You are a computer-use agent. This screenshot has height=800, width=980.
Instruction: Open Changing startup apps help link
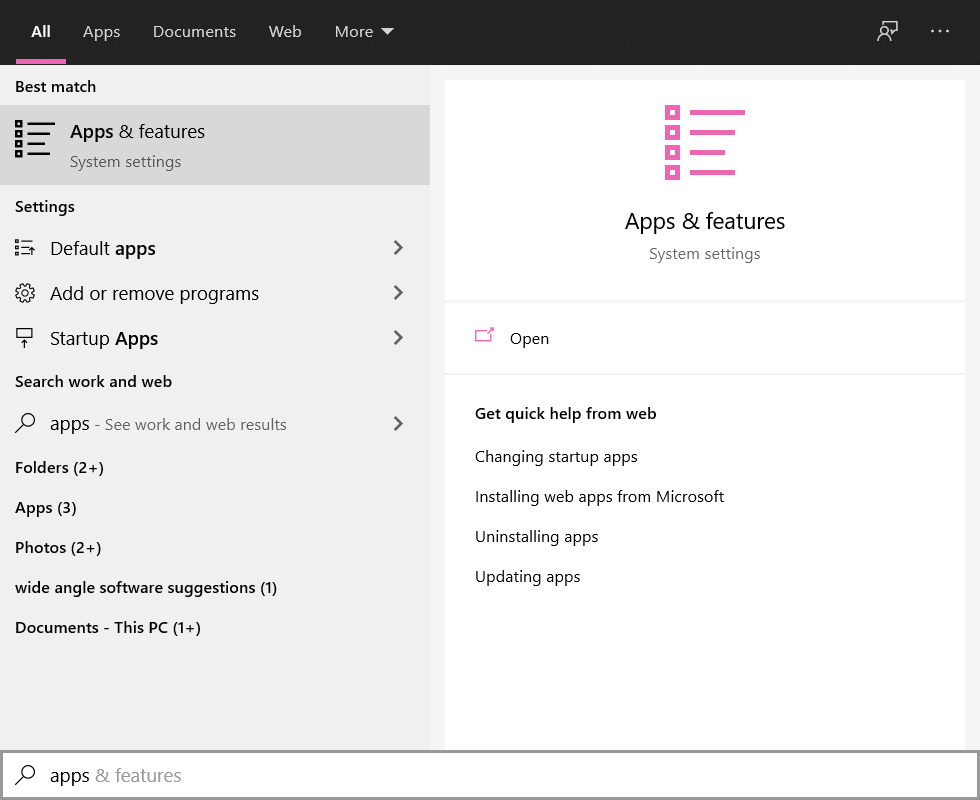pyautogui.click(x=556, y=457)
